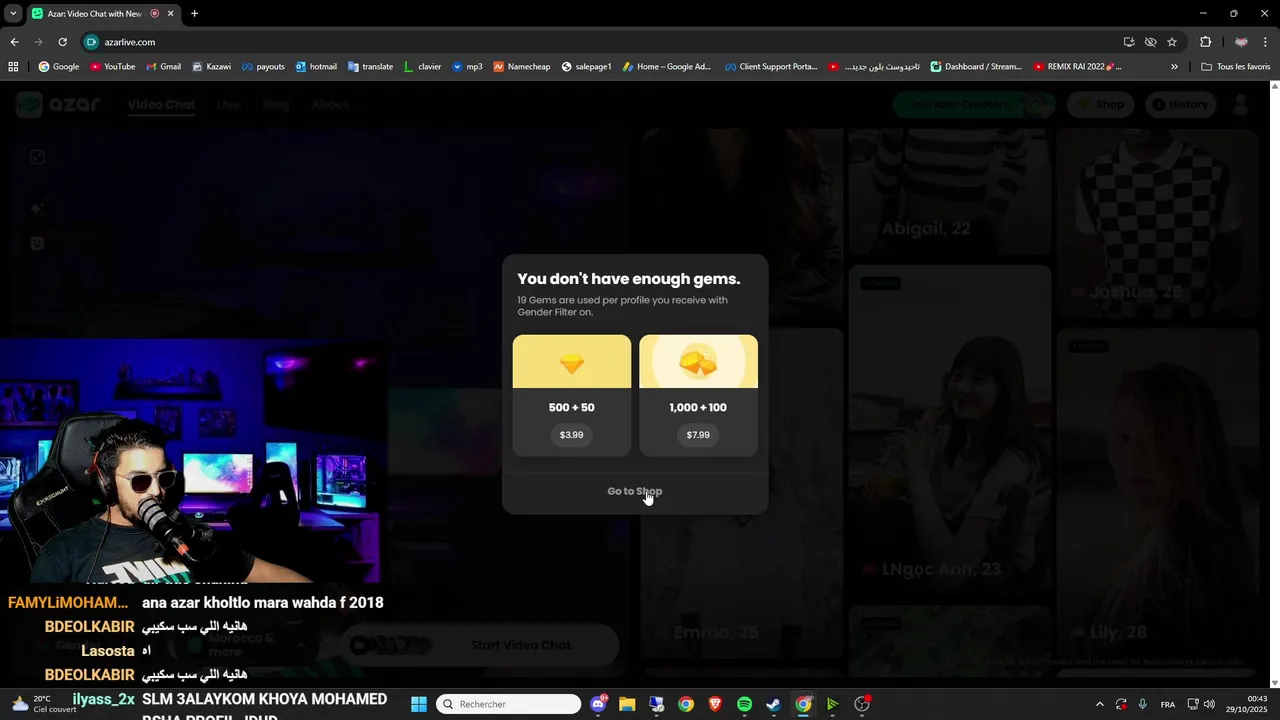Screen dimensions: 1280x720
Task: Open a new browser tab
Action: (x=194, y=14)
